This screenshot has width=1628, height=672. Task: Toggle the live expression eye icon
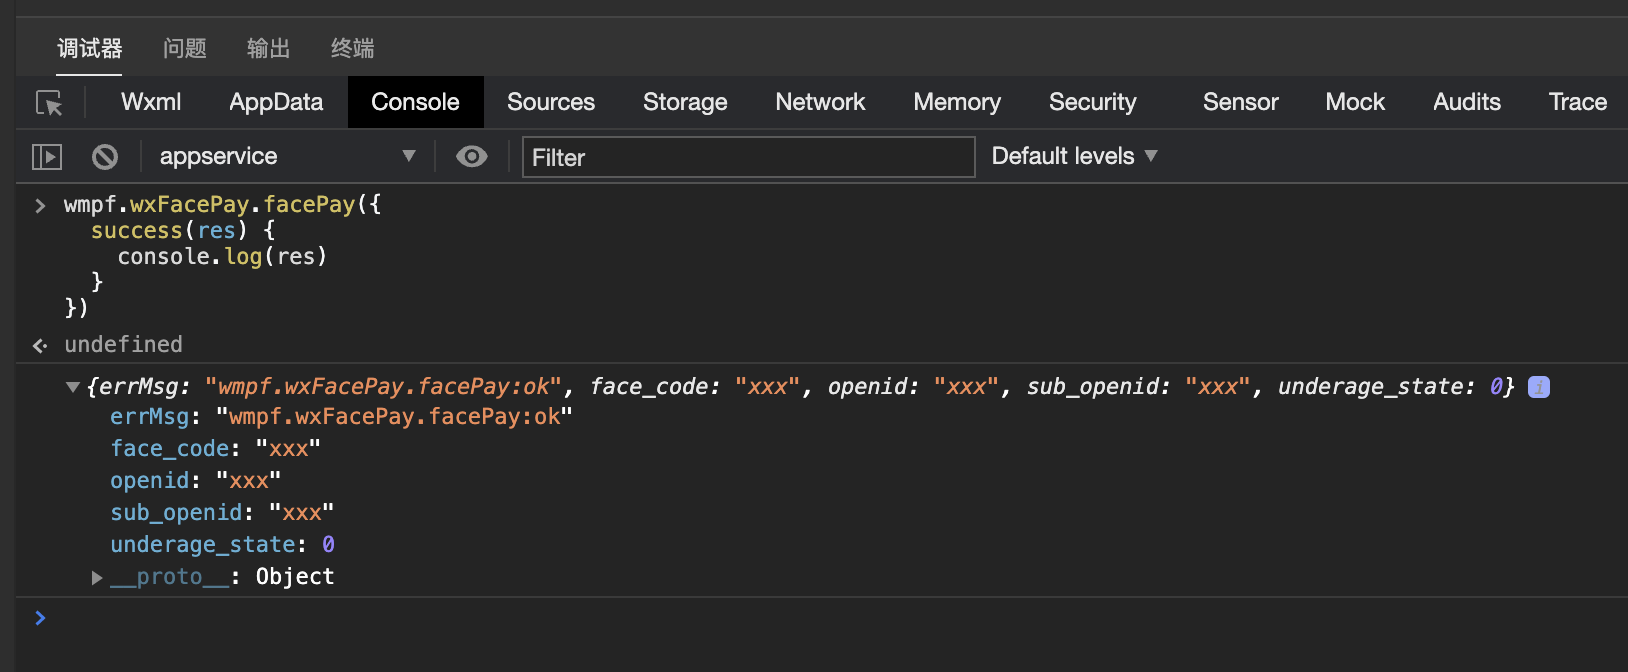(x=471, y=157)
